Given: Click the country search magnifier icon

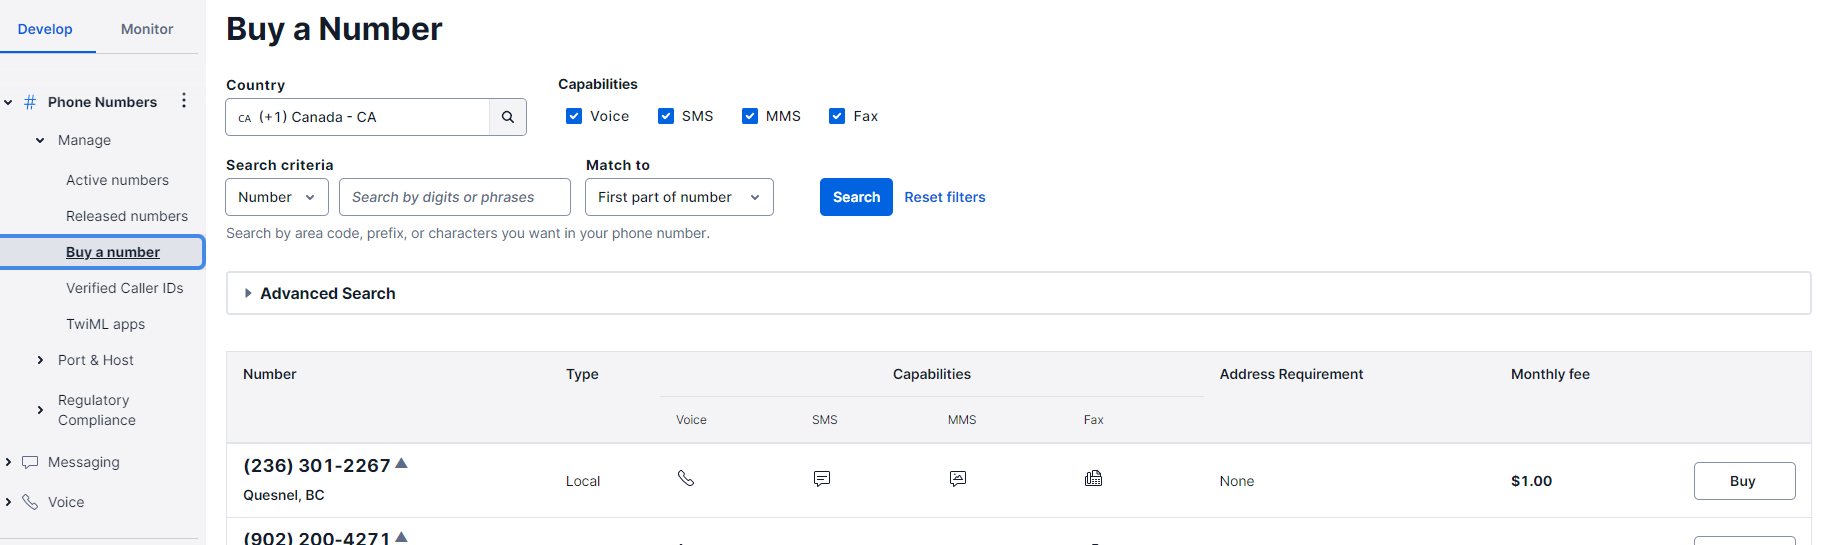Looking at the screenshot, I should (x=508, y=117).
